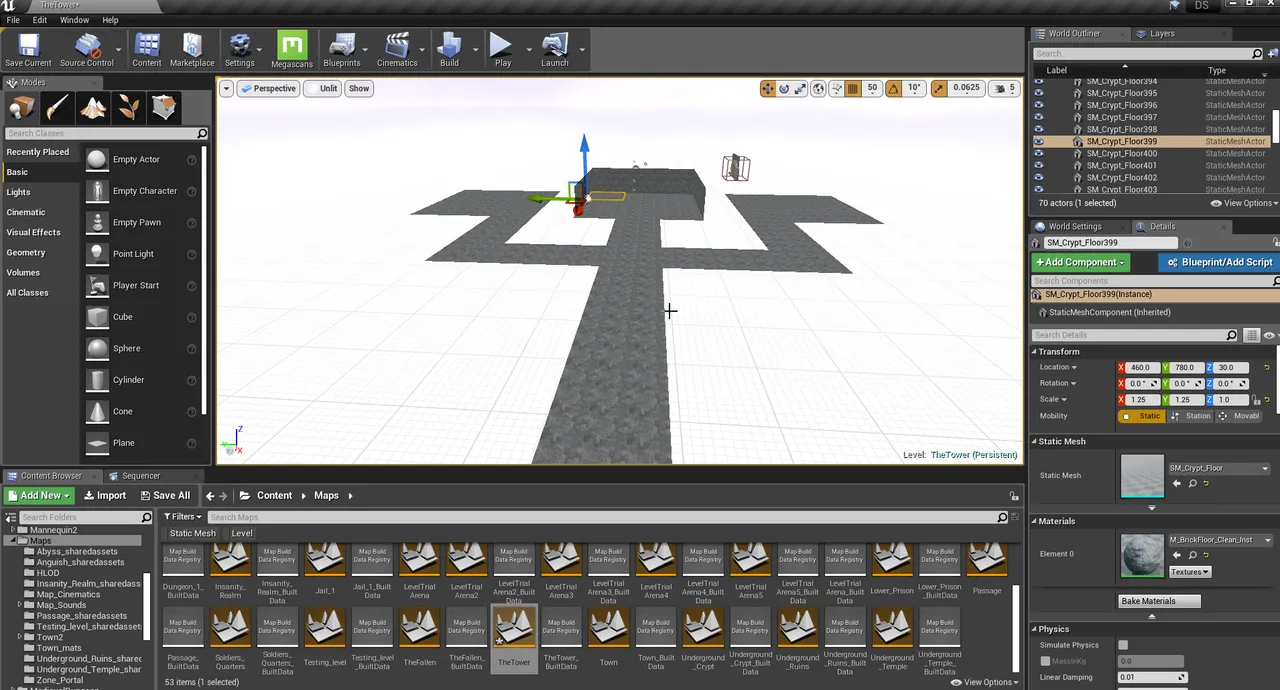Open the Settings gear icon
Viewport: 1280px width, 690px height.
[x=240, y=50]
